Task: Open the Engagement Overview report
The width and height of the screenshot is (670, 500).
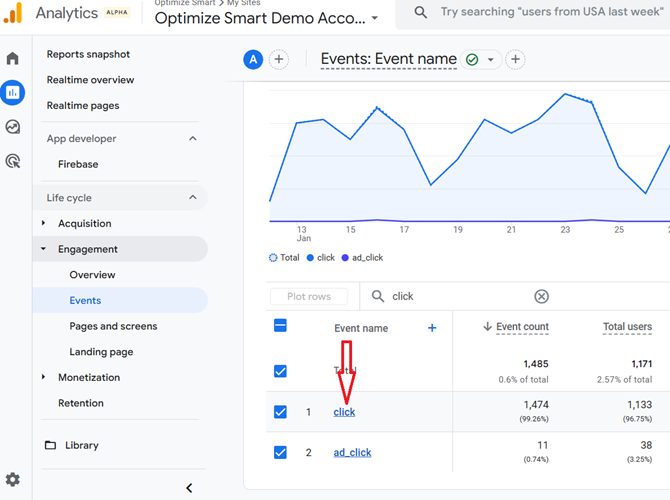Action: 92,275
